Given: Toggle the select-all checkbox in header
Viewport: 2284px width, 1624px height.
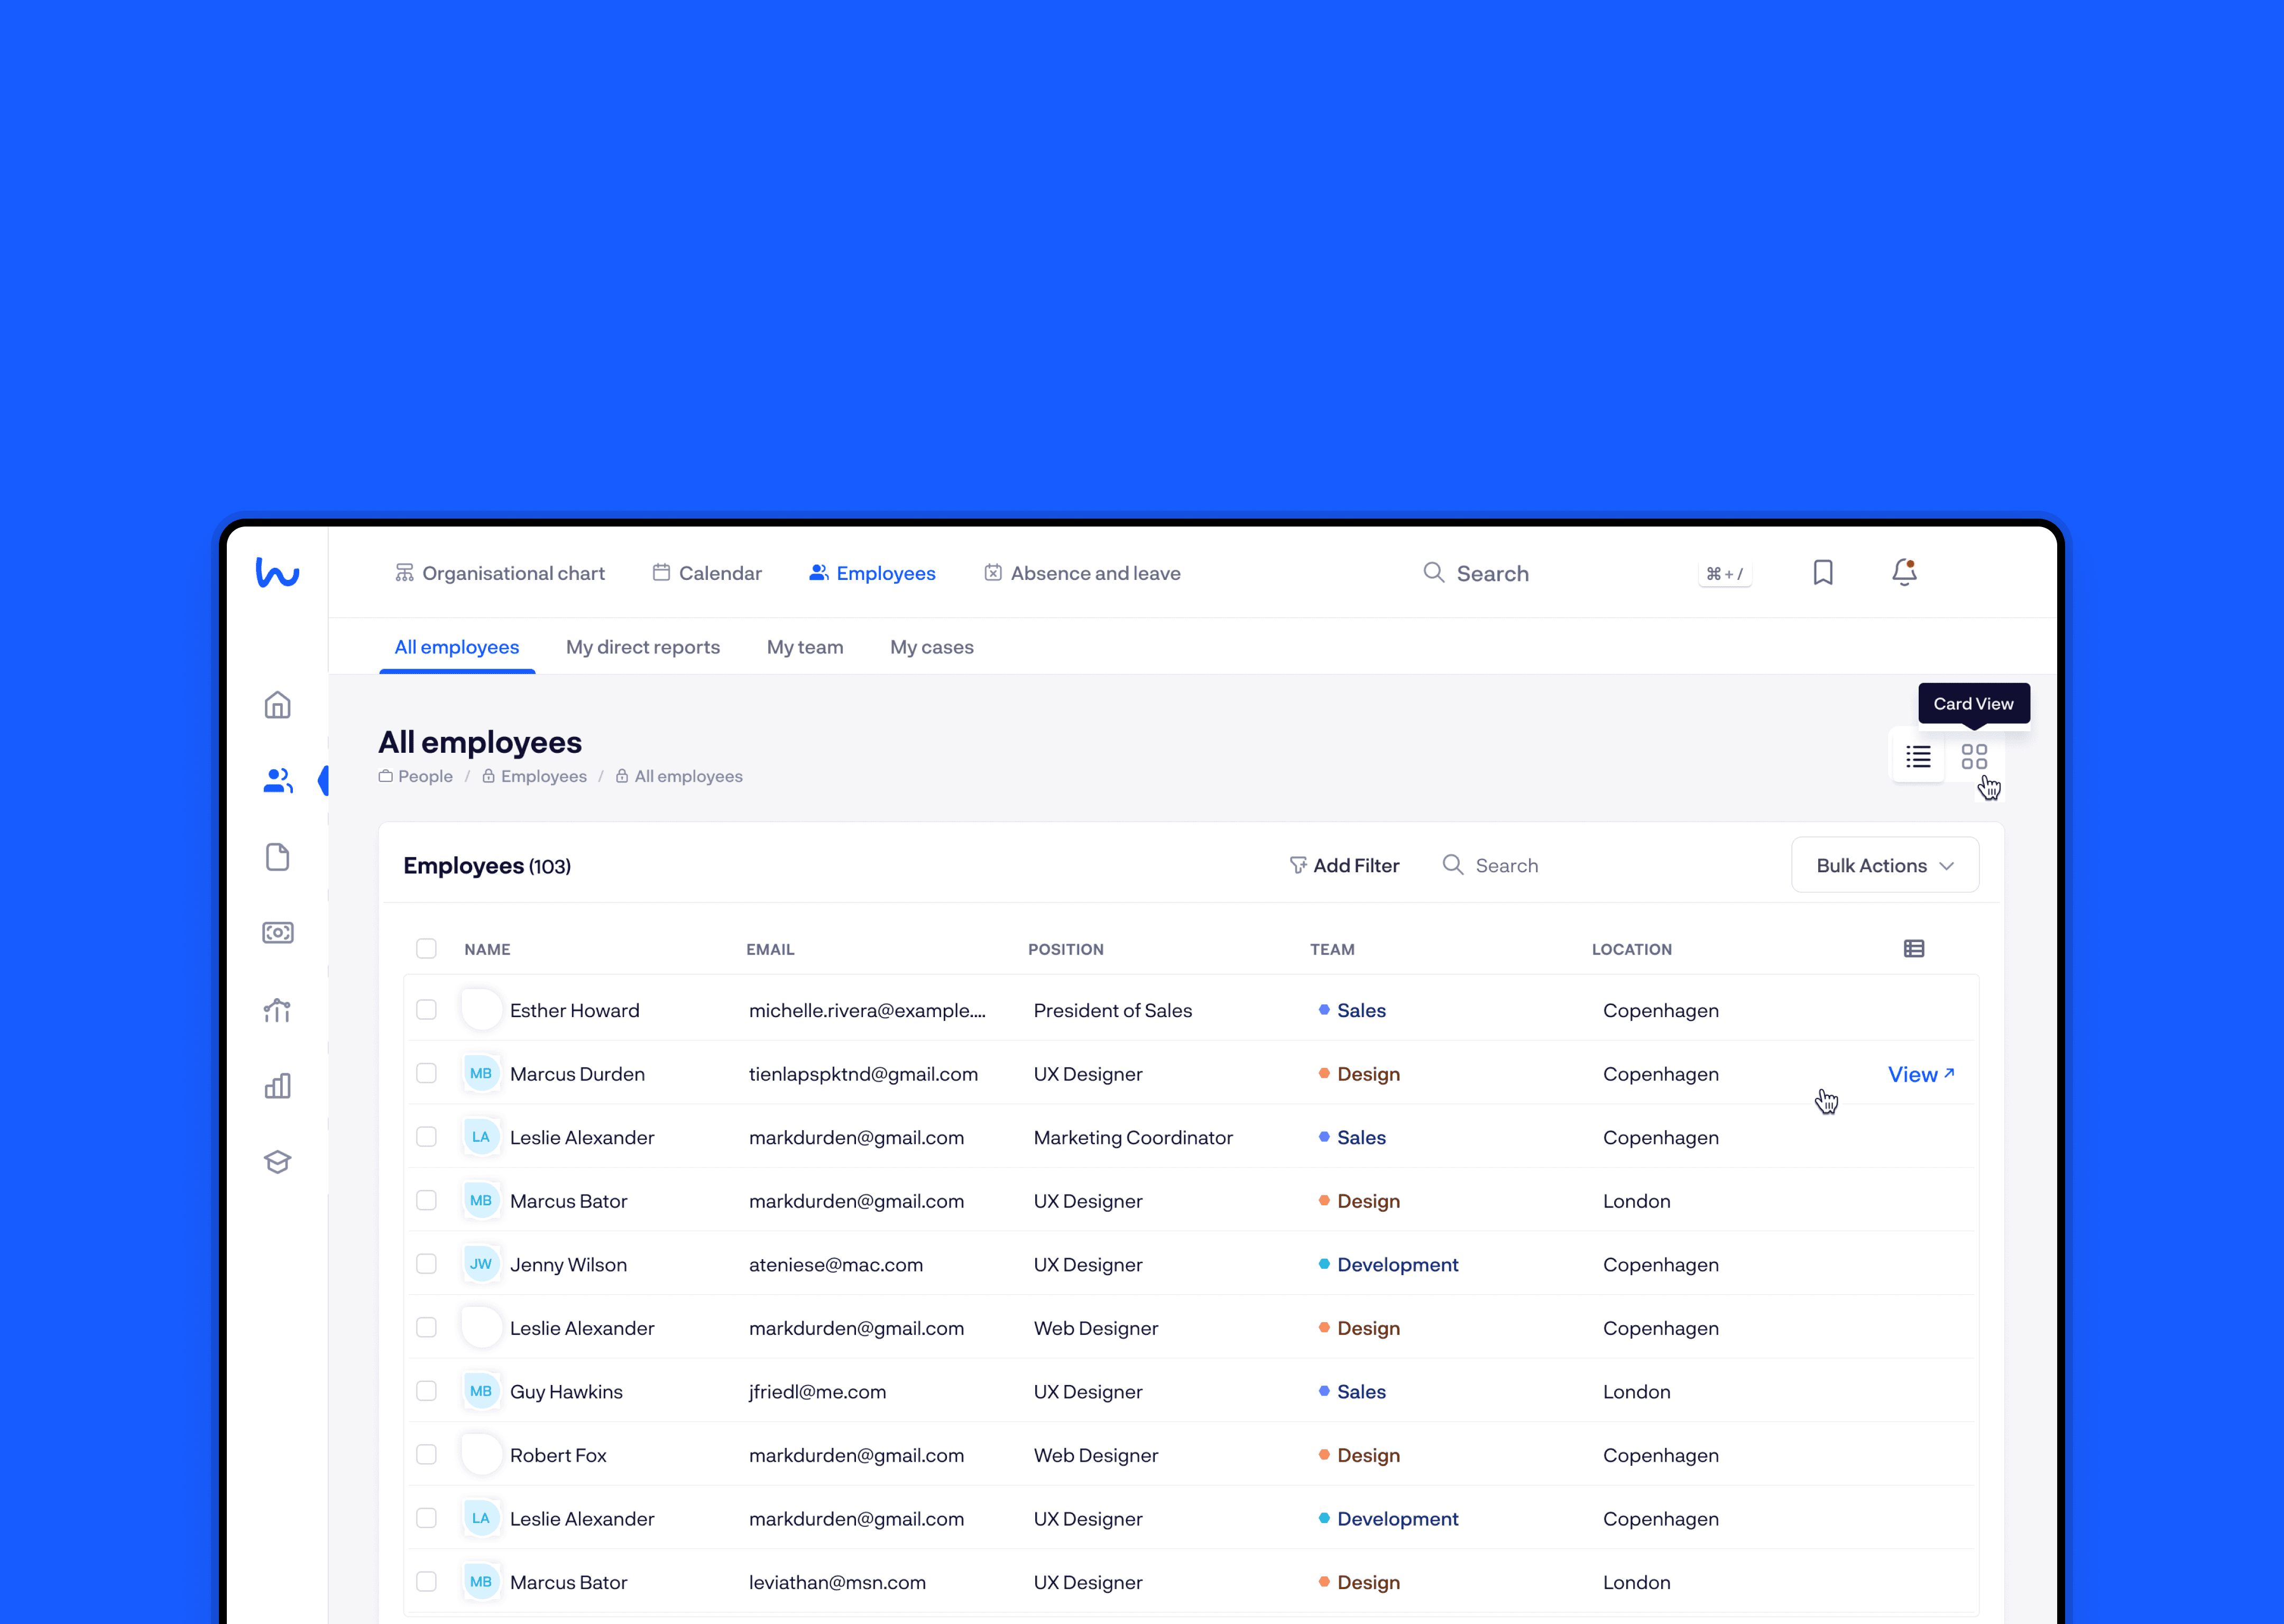Looking at the screenshot, I should (426, 948).
